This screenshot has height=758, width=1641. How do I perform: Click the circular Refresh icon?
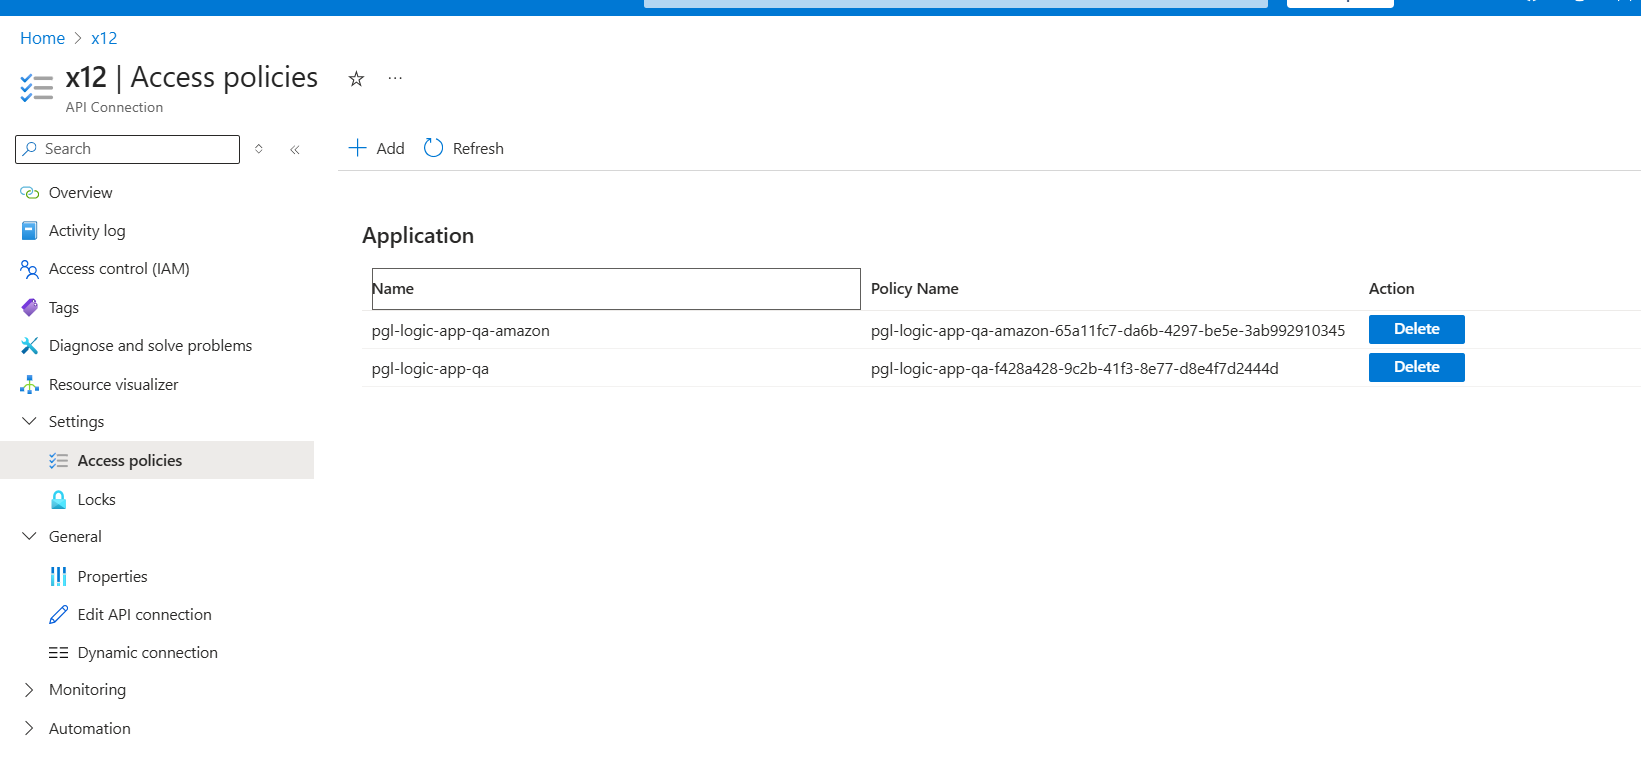(433, 148)
